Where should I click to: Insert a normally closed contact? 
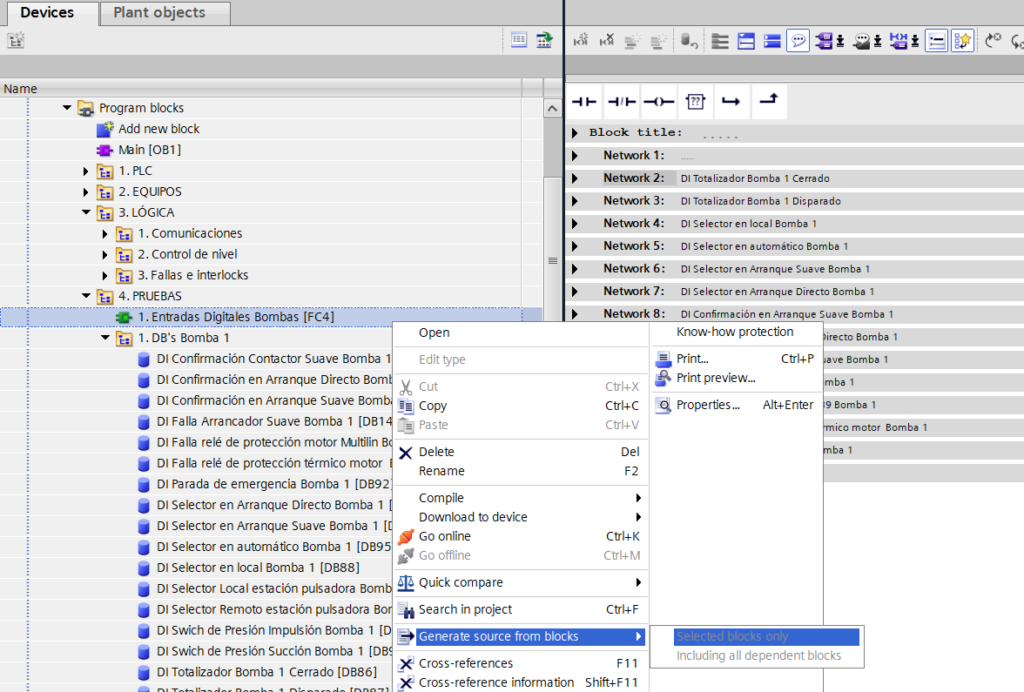(621, 101)
